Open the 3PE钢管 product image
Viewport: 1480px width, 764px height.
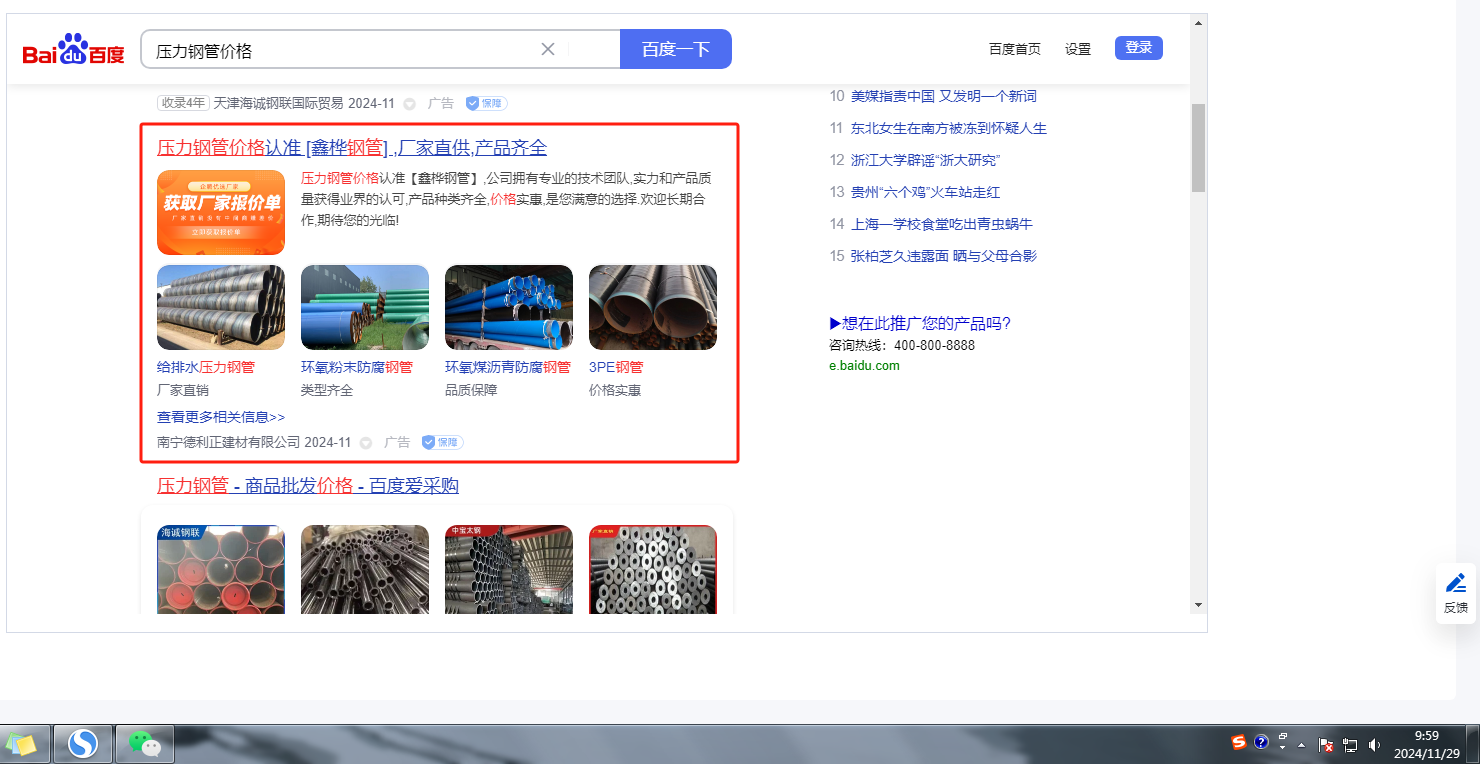(x=653, y=307)
